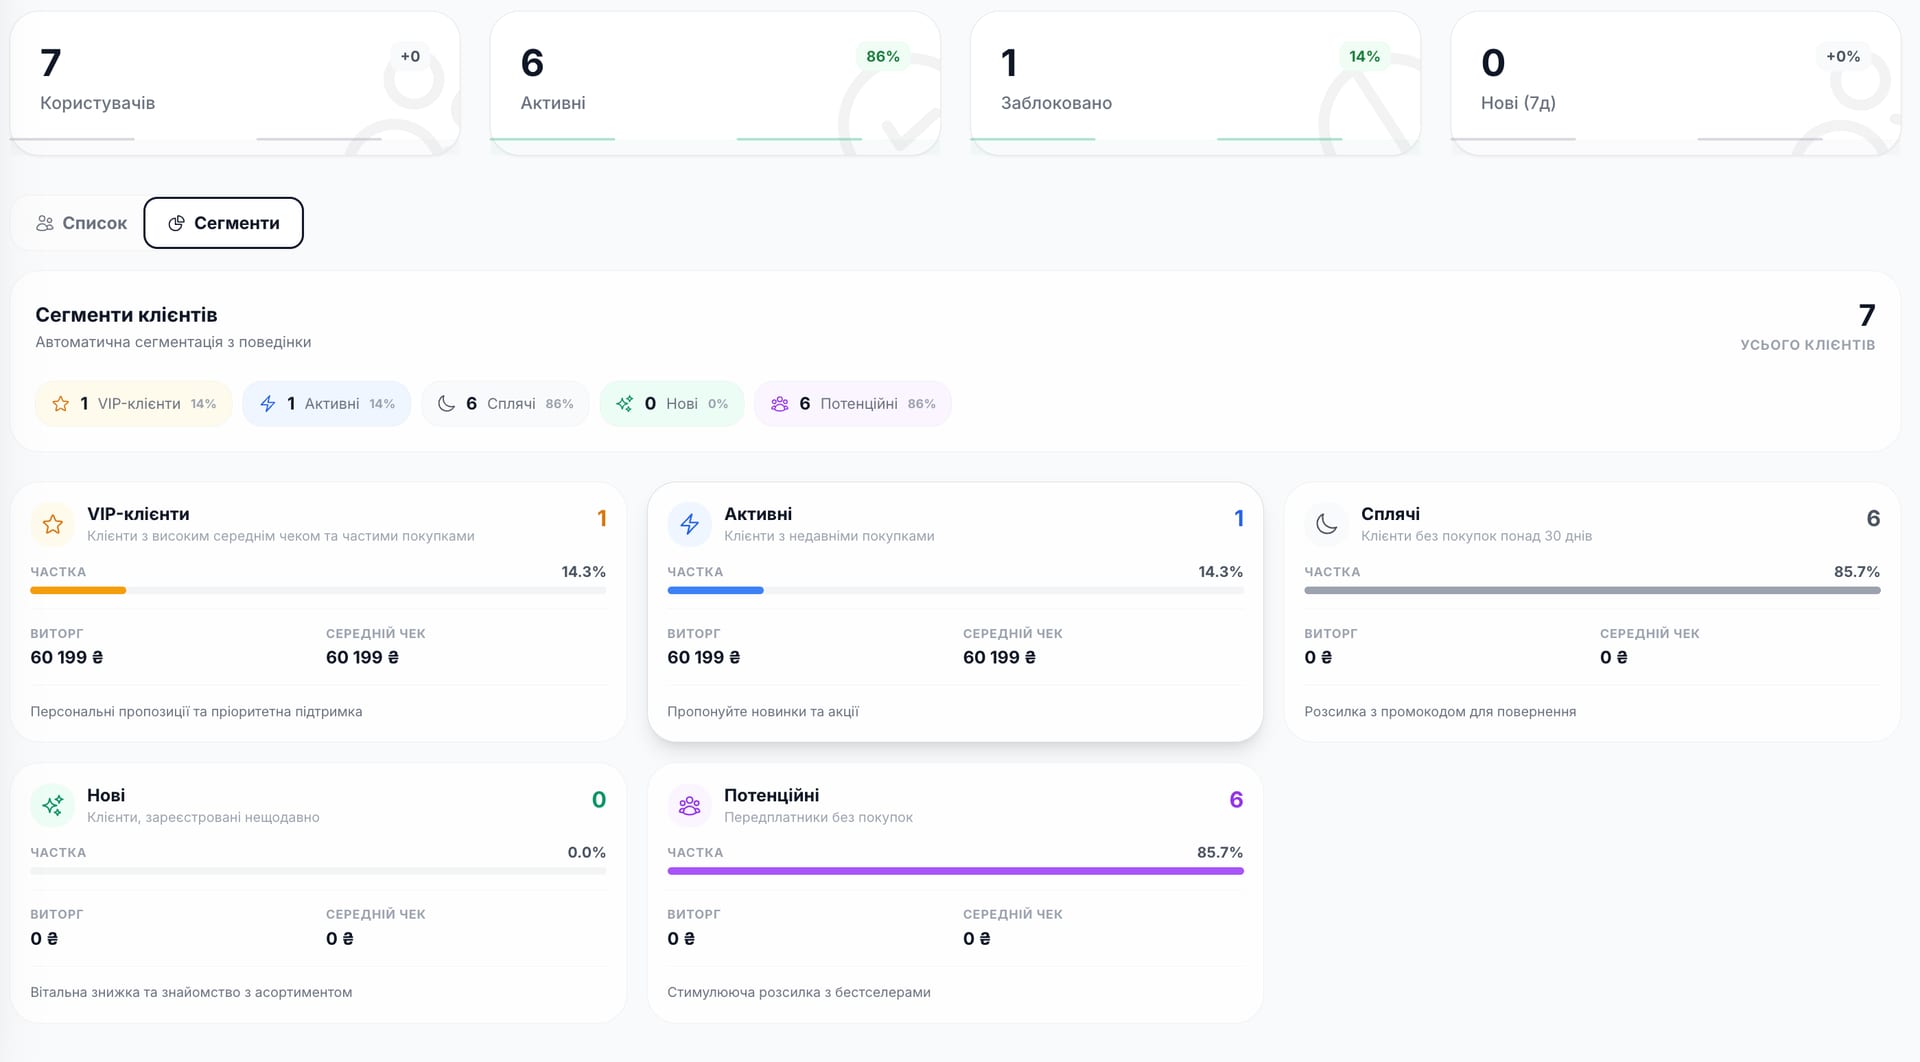Screen dimensions: 1920x1062
Task: Open the 6 Активні stat card
Action: 715,83
